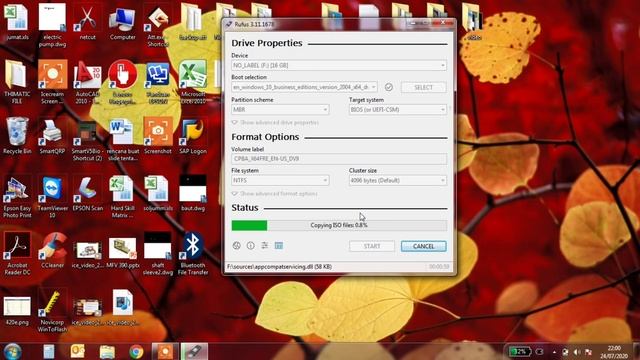640x360 pixels.
Task: Open the Computer desktop icon
Action: pyautogui.click(x=122, y=23)
